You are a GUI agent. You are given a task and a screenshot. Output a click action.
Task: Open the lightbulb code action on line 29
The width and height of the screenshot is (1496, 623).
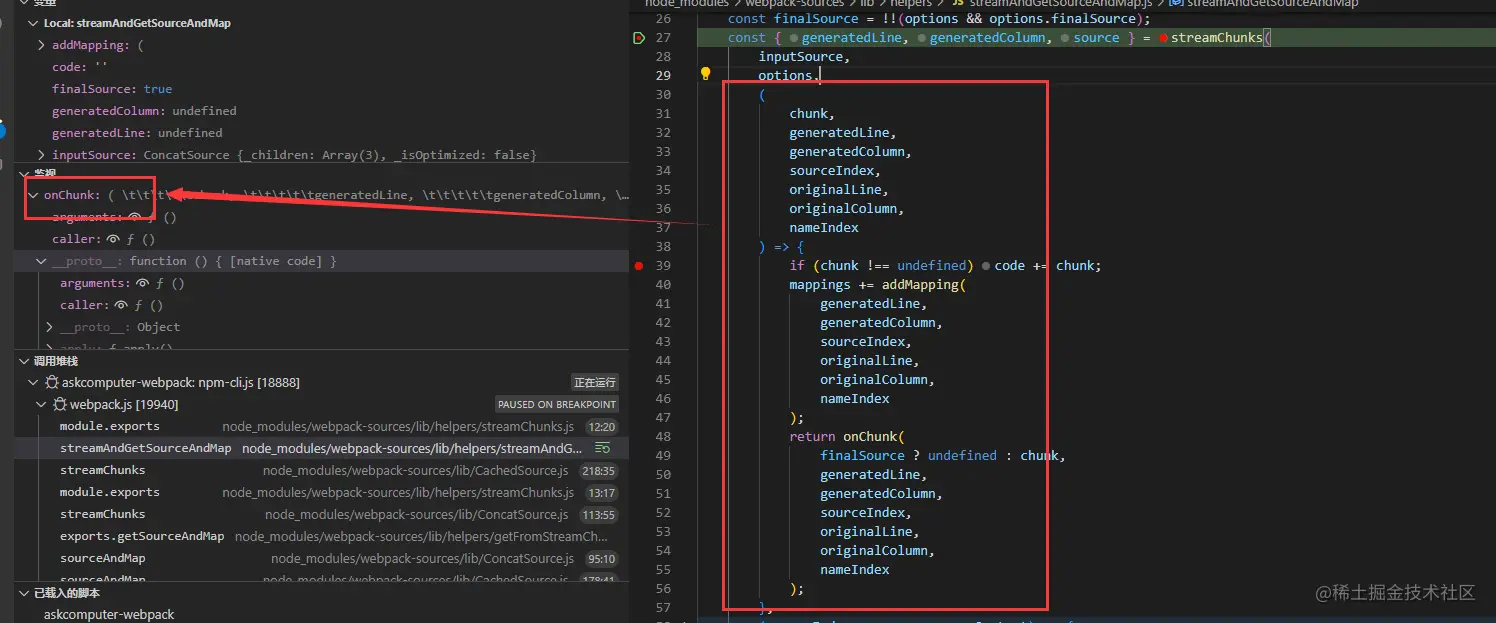click(705, 74)
